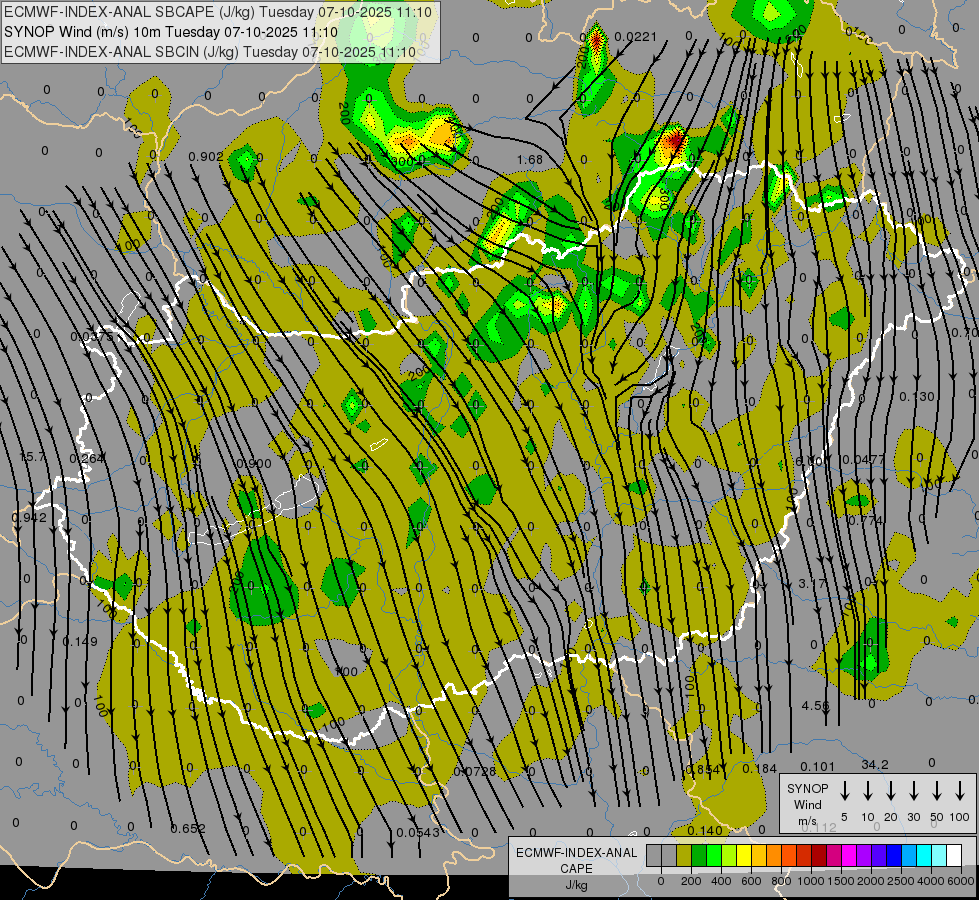Select the gold CAPE legend swatch after 600

[759, 855]
